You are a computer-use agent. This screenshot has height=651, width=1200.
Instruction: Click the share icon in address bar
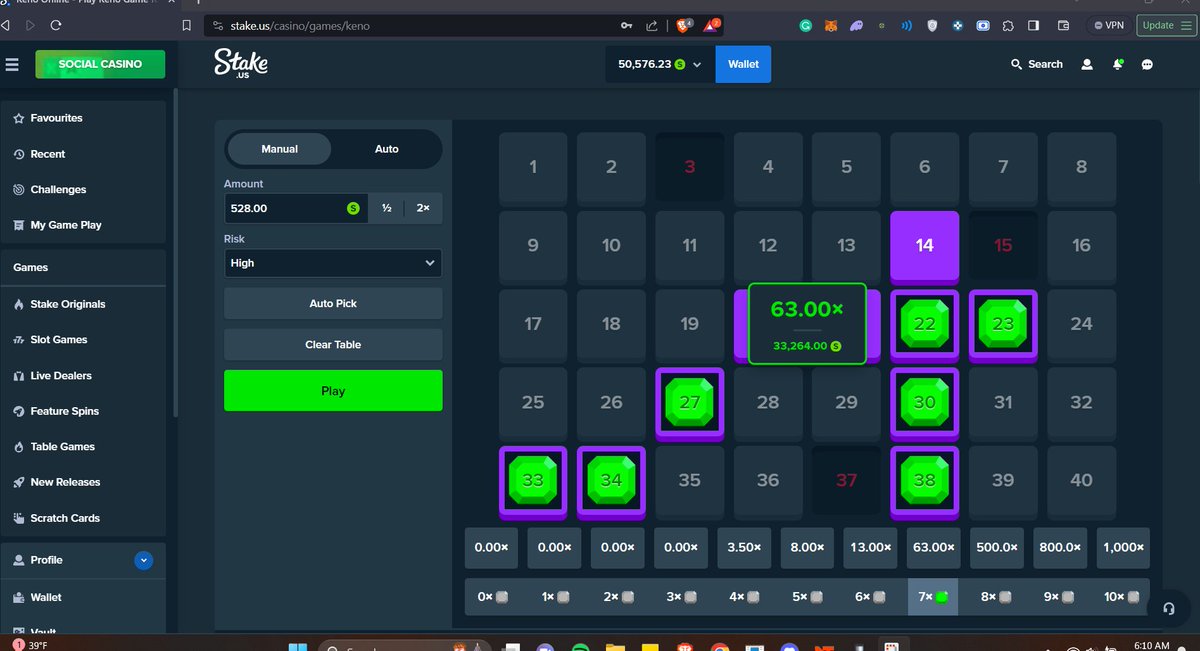coord(652,25)
